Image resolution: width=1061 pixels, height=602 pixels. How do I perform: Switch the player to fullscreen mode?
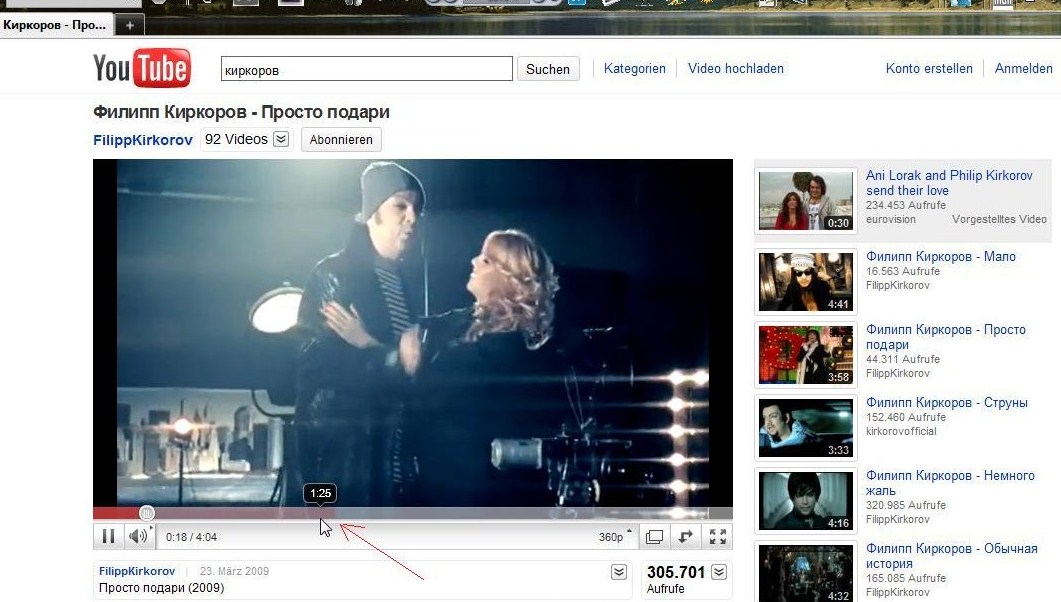pos(718,536)
